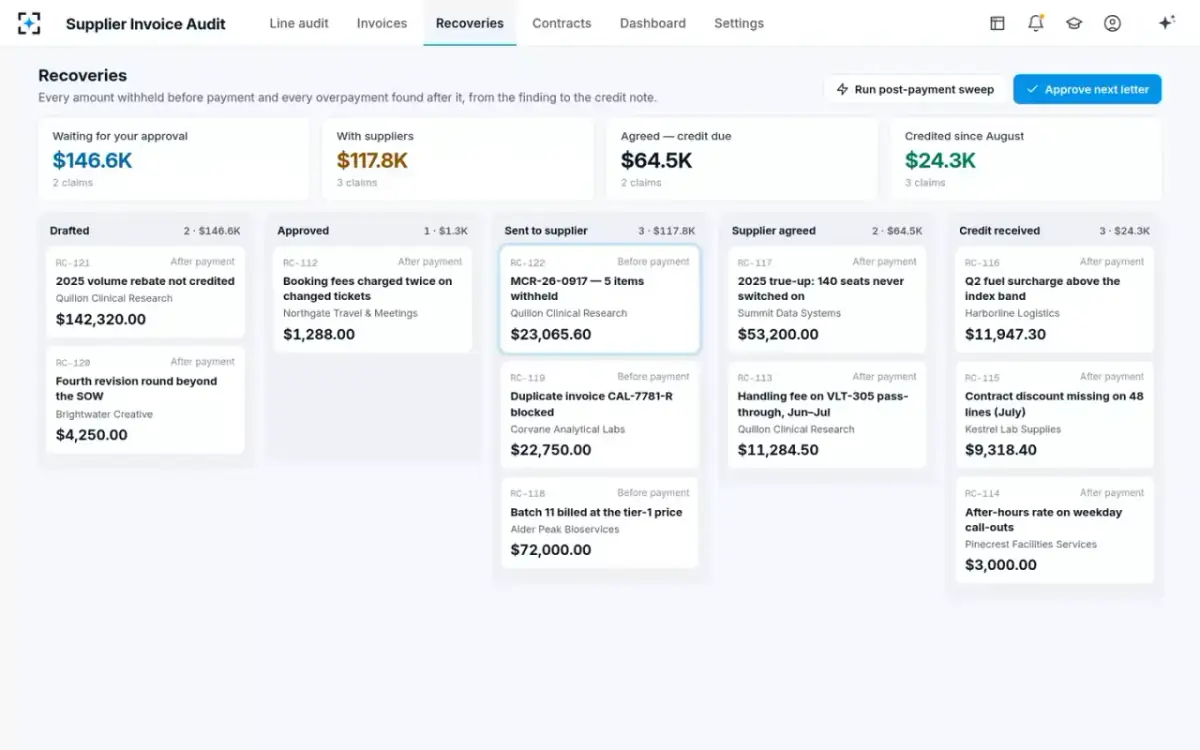
Task: Open the Fourth revision round beyond SOW card
Action: [145, 400]
